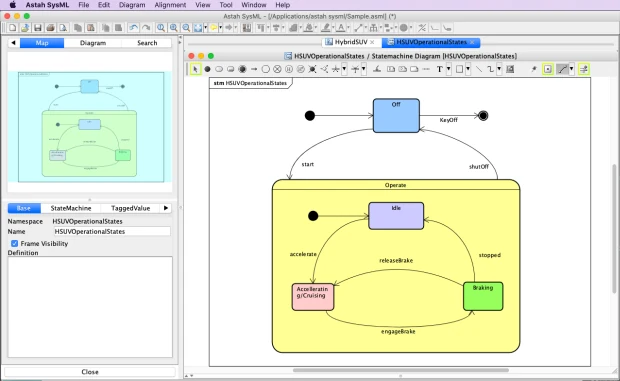Open the Astah SysML application menu
This screenshot has height=381, width=620.
click(x=47, y=5)
